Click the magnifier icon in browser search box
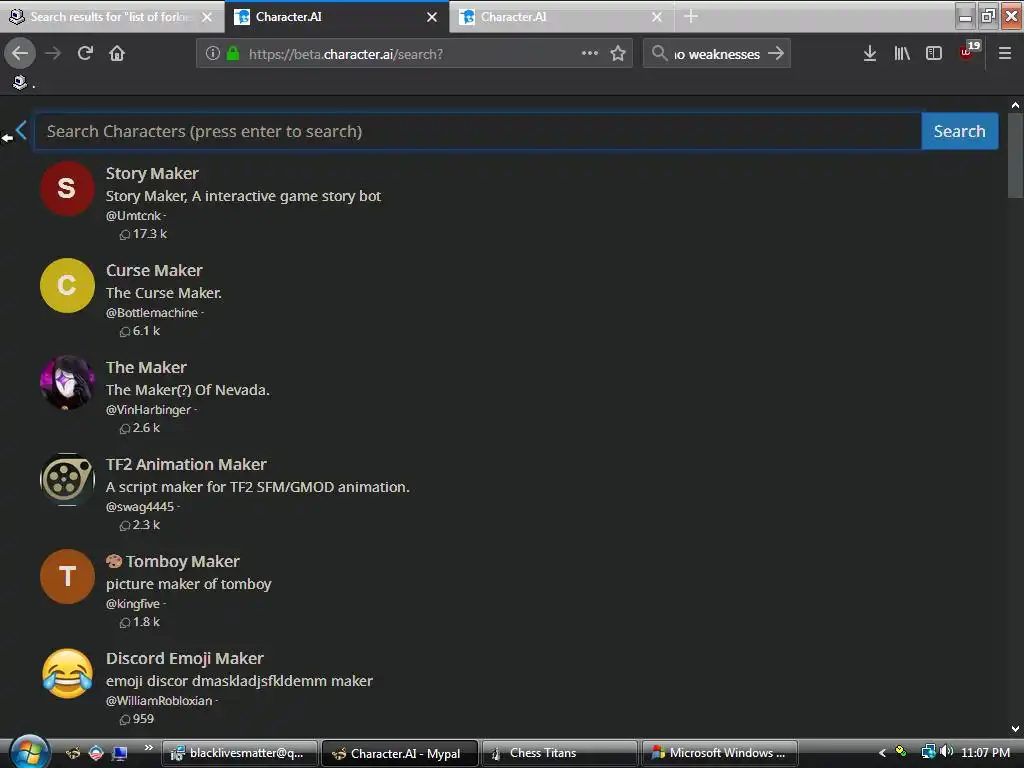 coord(659,54)
